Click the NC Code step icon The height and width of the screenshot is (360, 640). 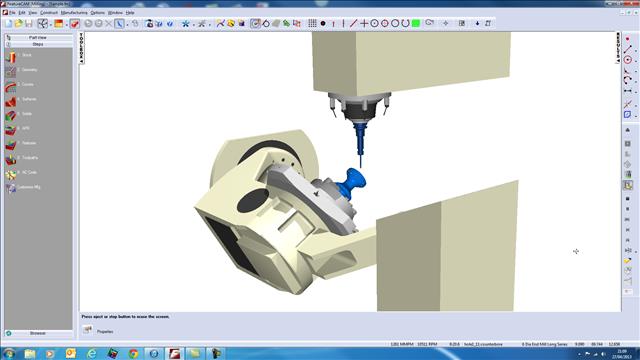coord(11,174)
